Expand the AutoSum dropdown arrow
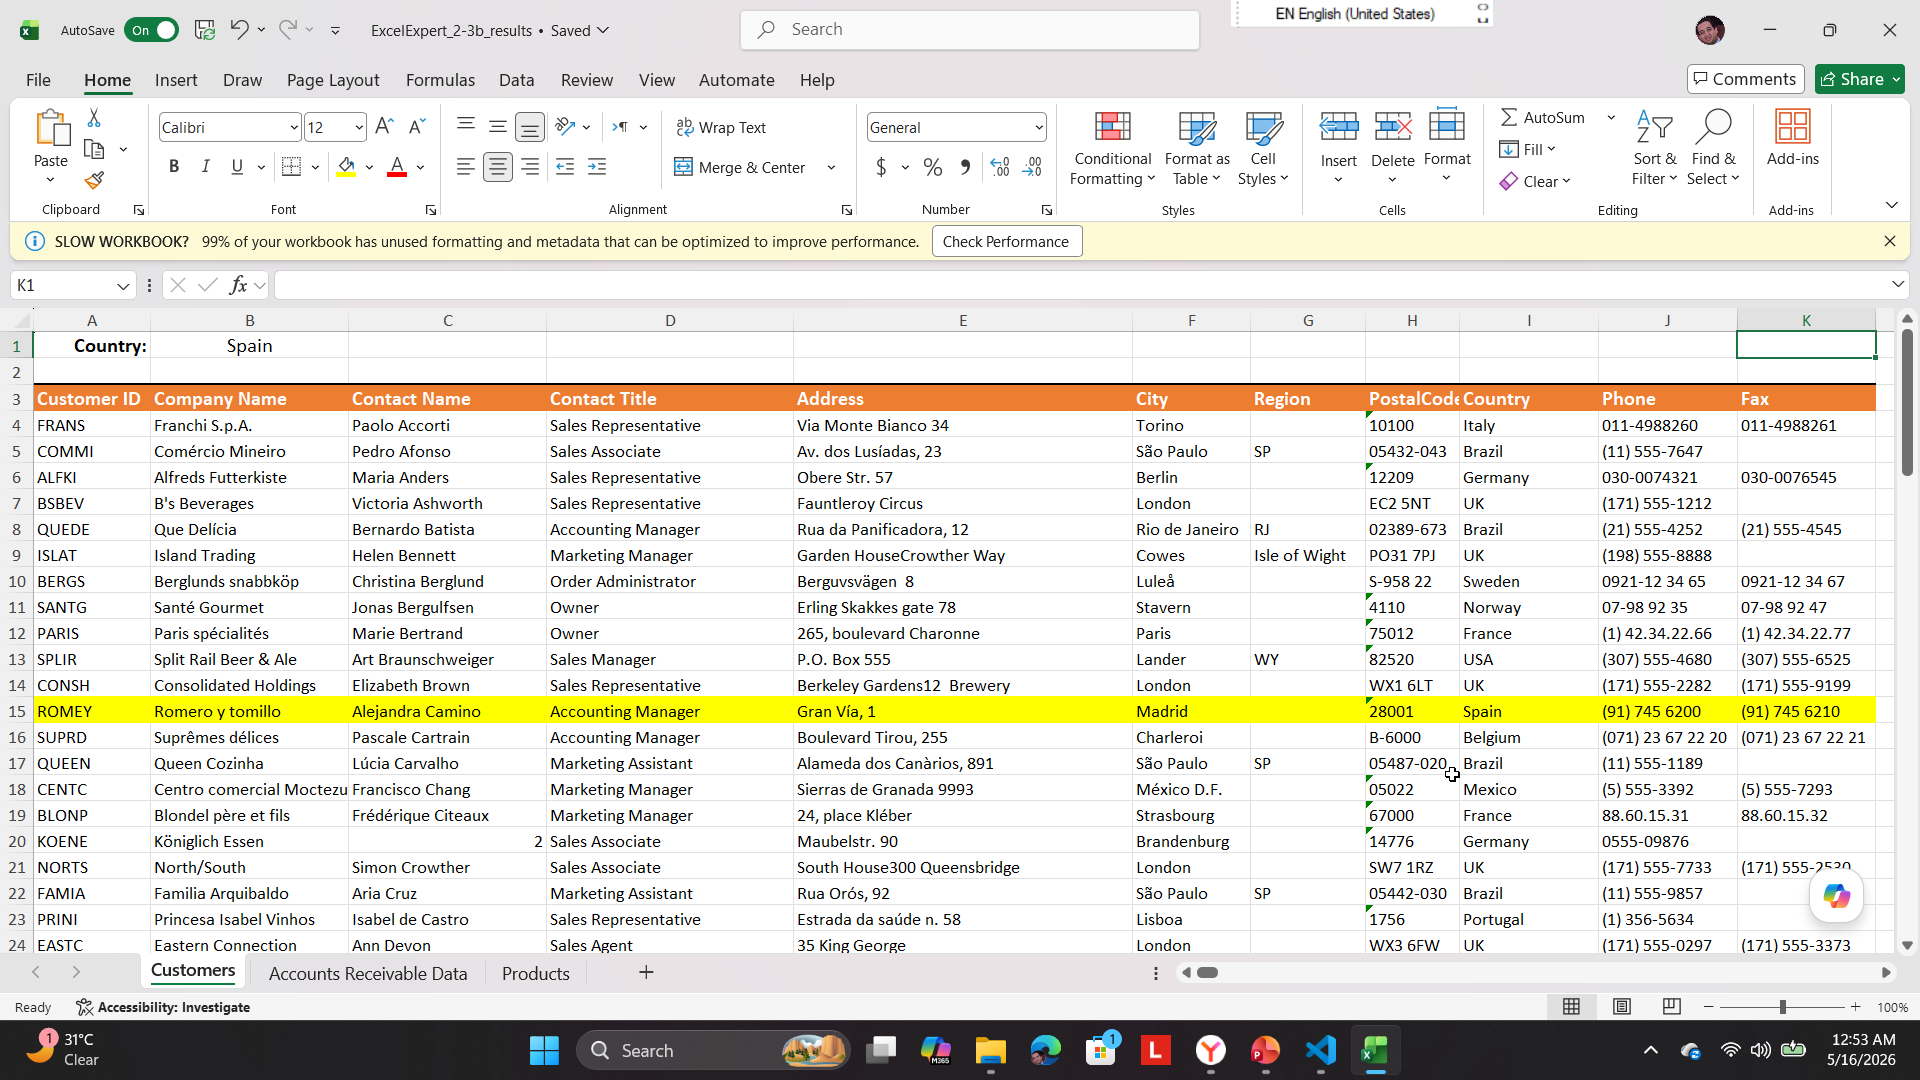Viewport: 1920px width, 1080px height. (1611, 117)
